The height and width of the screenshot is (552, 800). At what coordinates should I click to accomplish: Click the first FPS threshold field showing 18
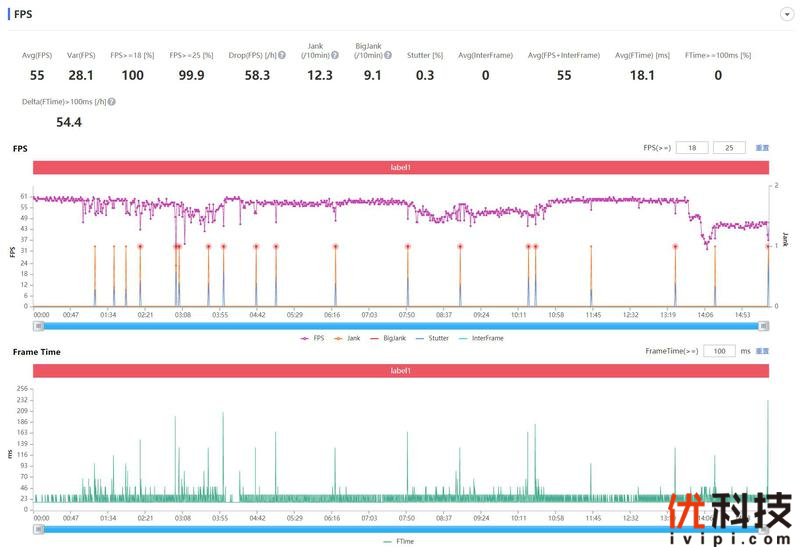(x=691, y=148)
